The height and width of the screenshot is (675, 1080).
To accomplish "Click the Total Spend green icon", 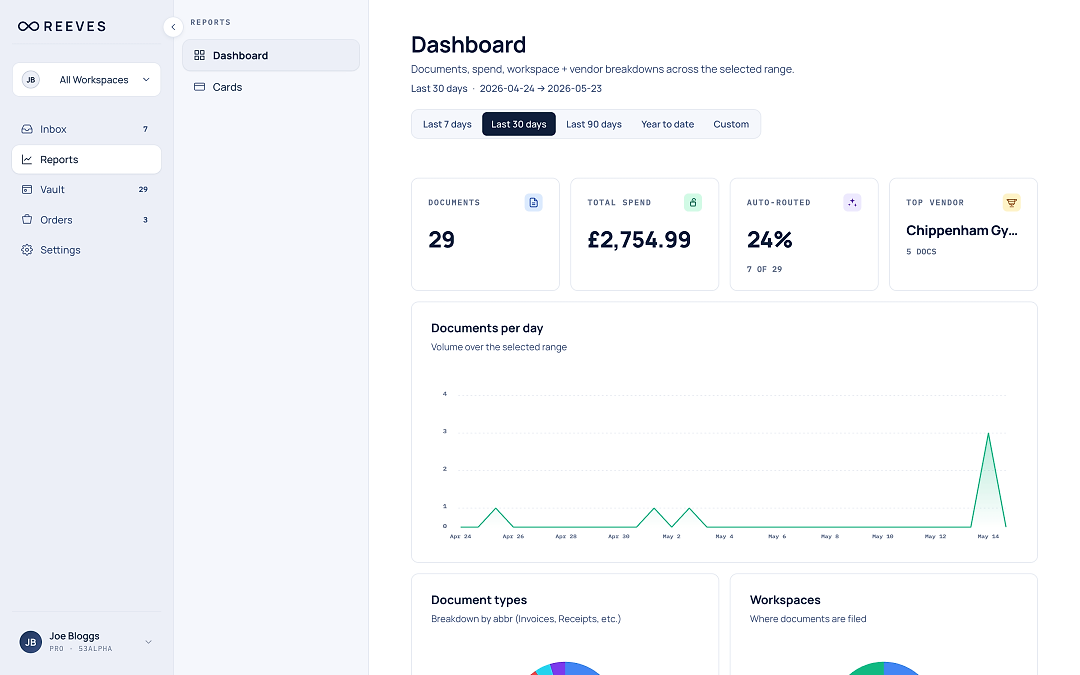I will 693,202.
